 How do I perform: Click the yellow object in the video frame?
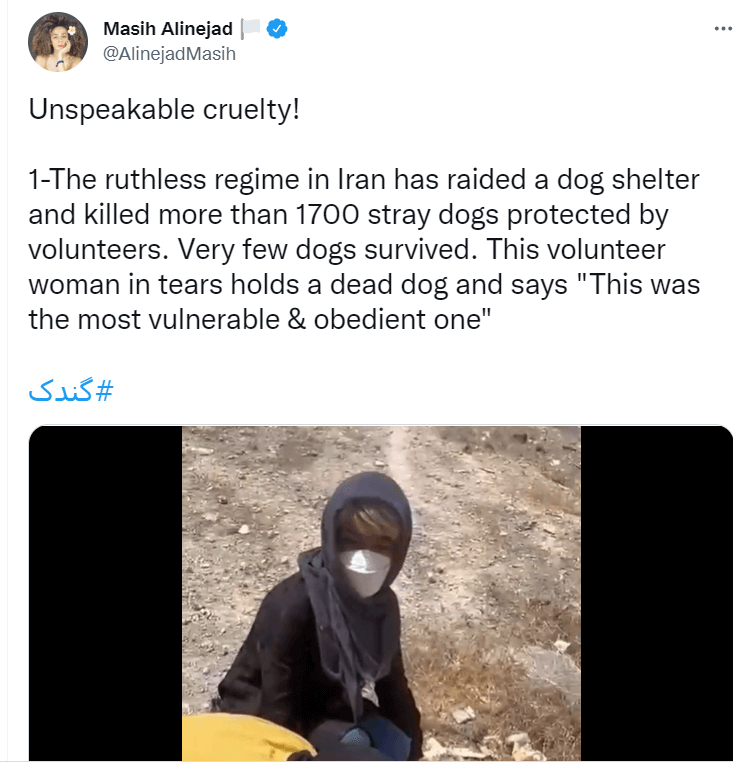click(x=245, y=739)
